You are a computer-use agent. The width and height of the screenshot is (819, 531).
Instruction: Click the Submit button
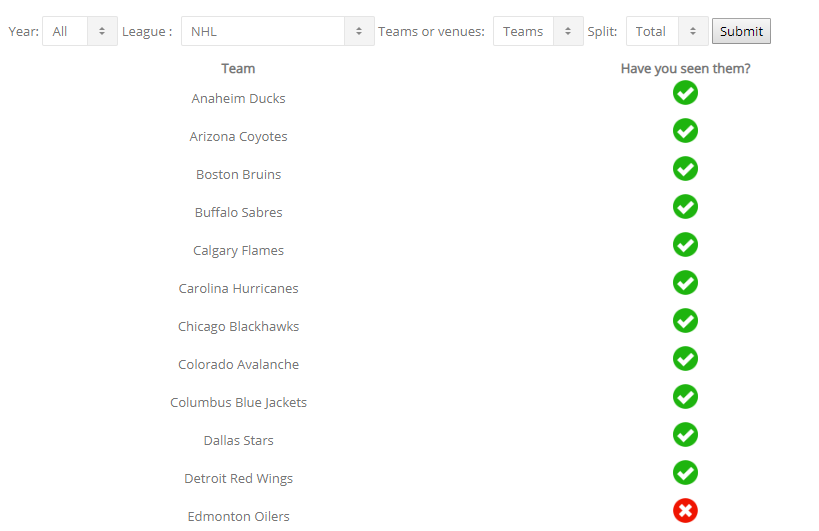(x=741, y=31)
